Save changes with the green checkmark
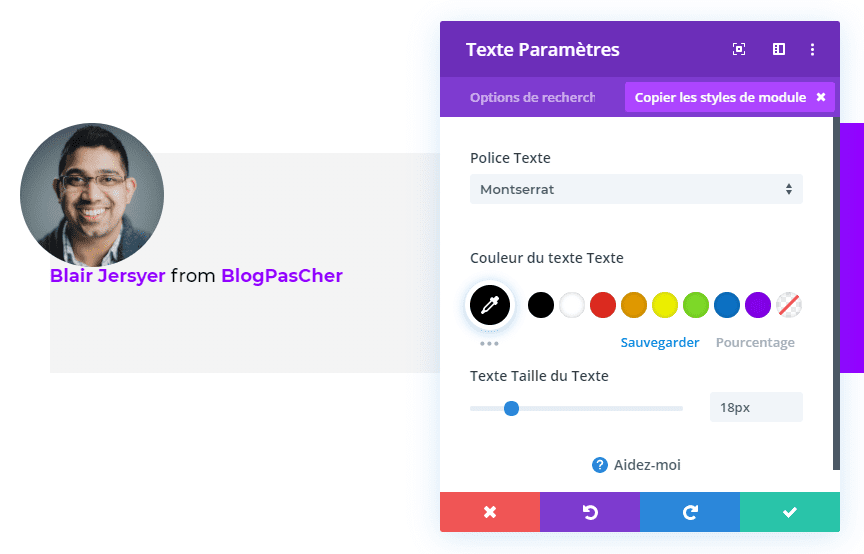 coord(790,512)
